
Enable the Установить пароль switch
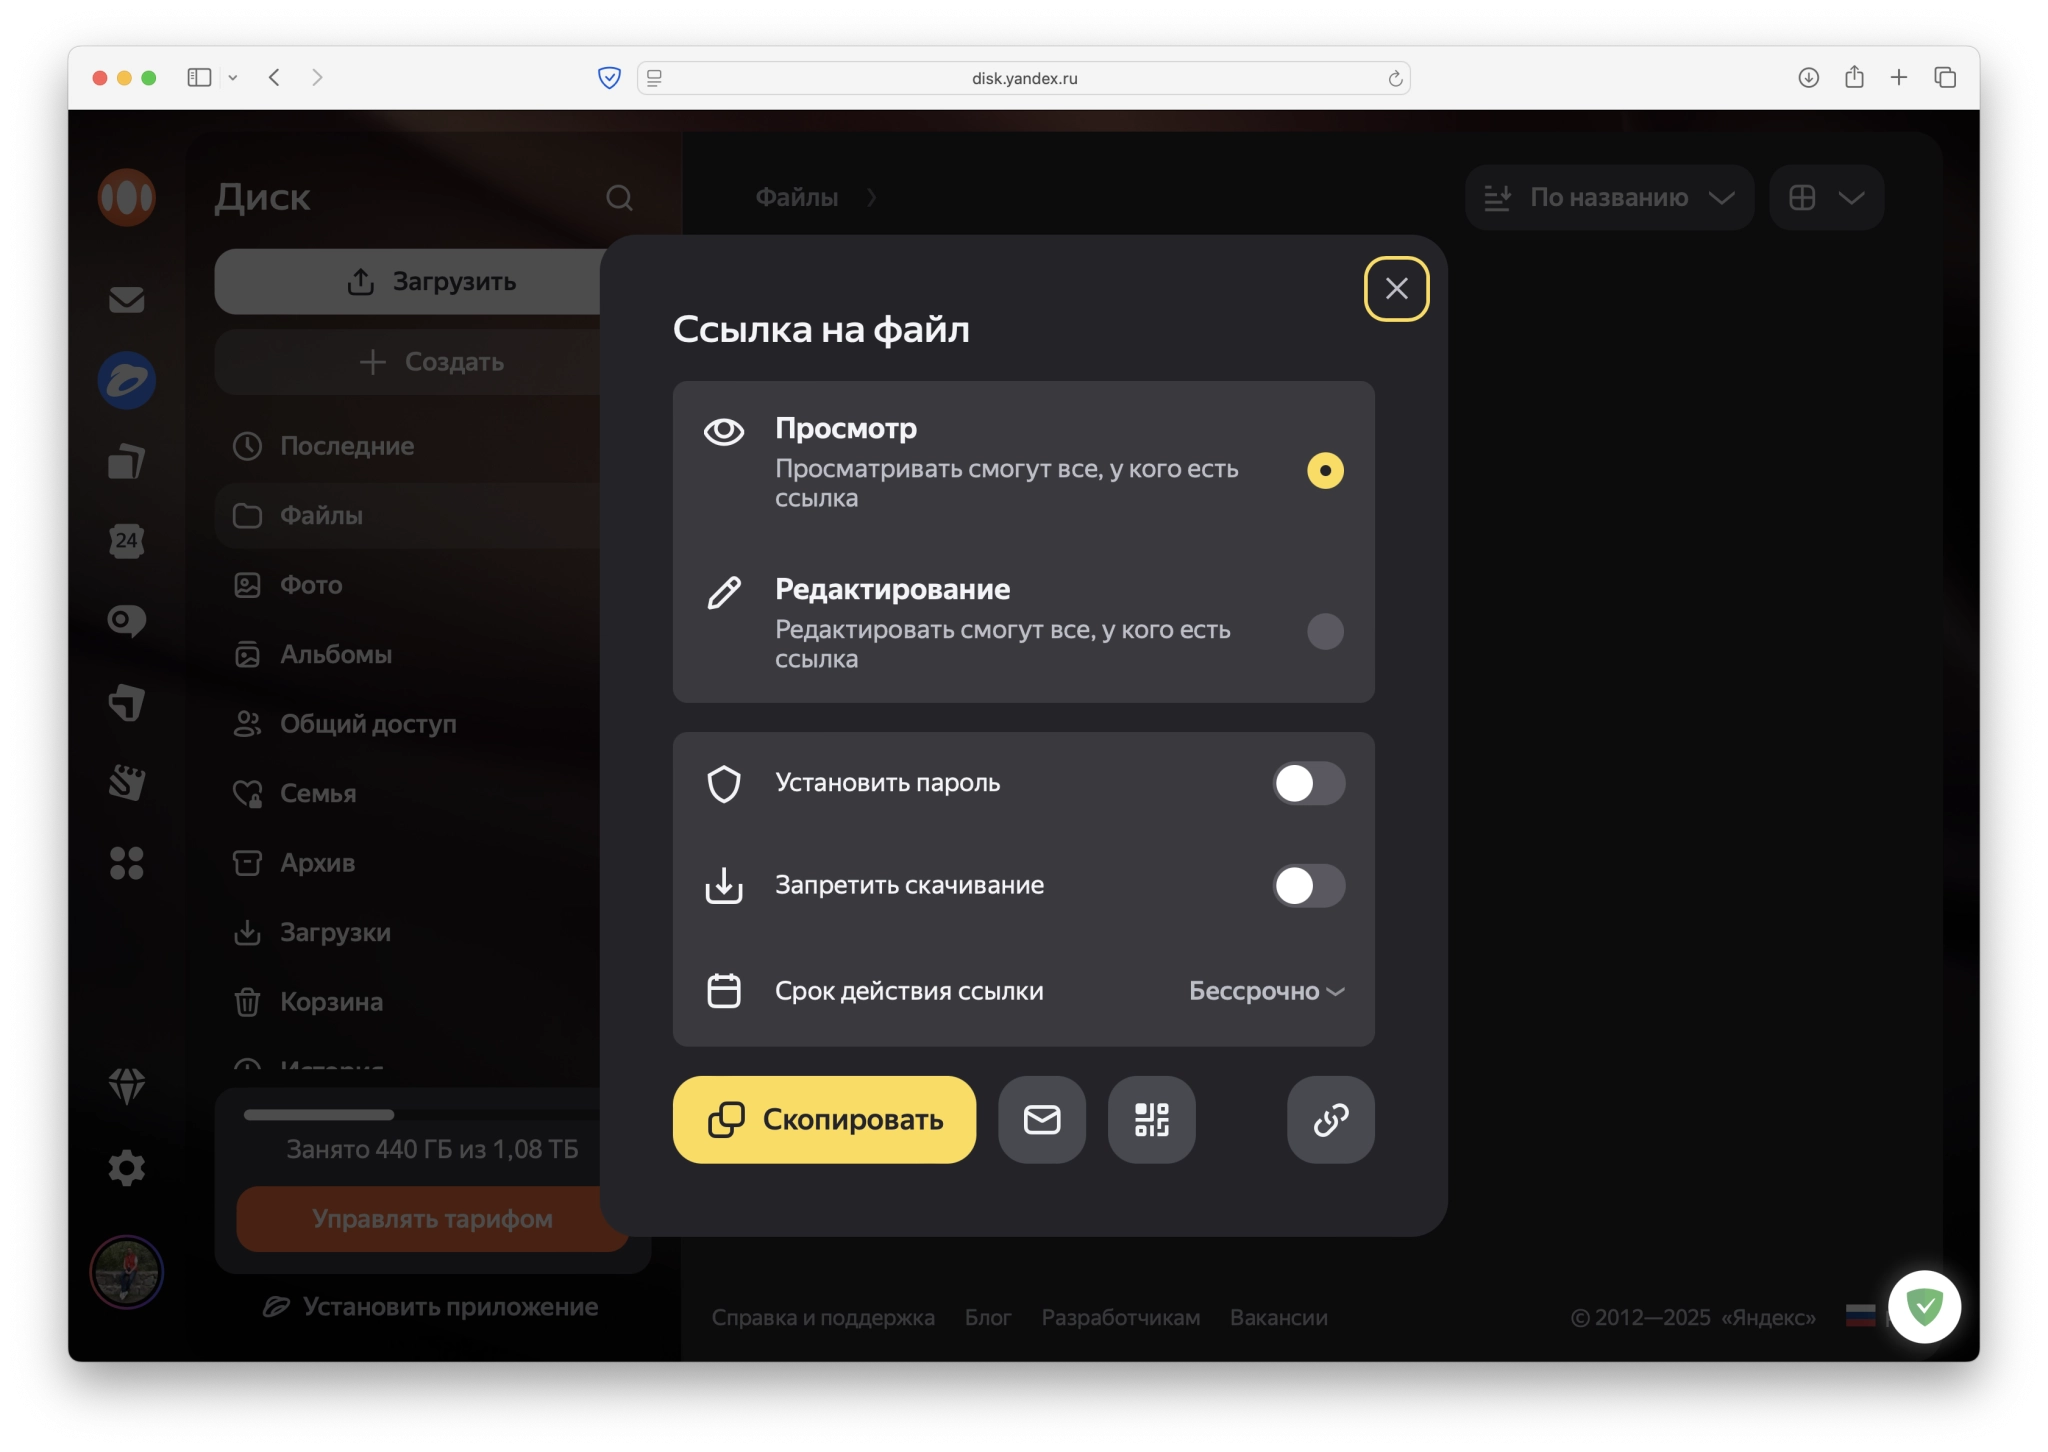tap(1308, 783)
